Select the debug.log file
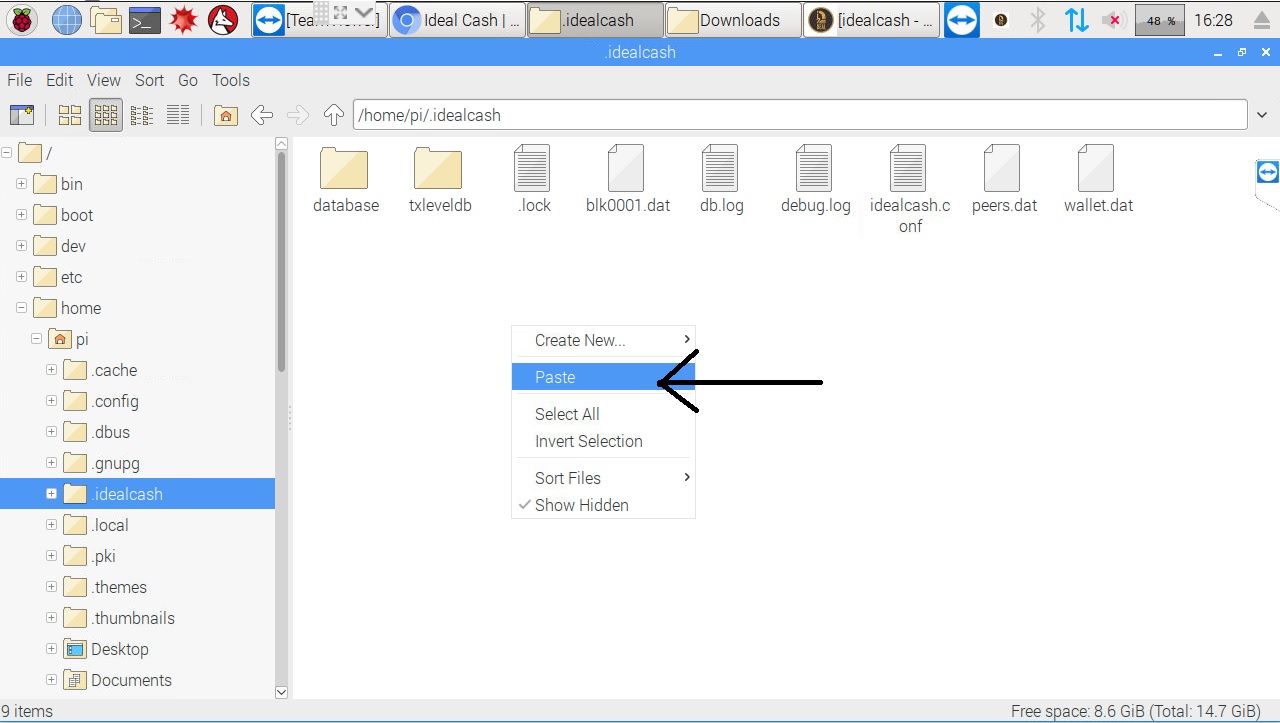This screenshot has height=723, width=1280. (815, 180)
